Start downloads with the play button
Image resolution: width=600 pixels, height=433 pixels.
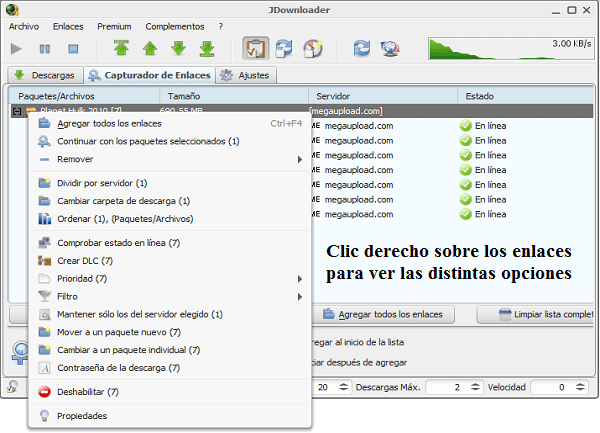pos(16,49)
